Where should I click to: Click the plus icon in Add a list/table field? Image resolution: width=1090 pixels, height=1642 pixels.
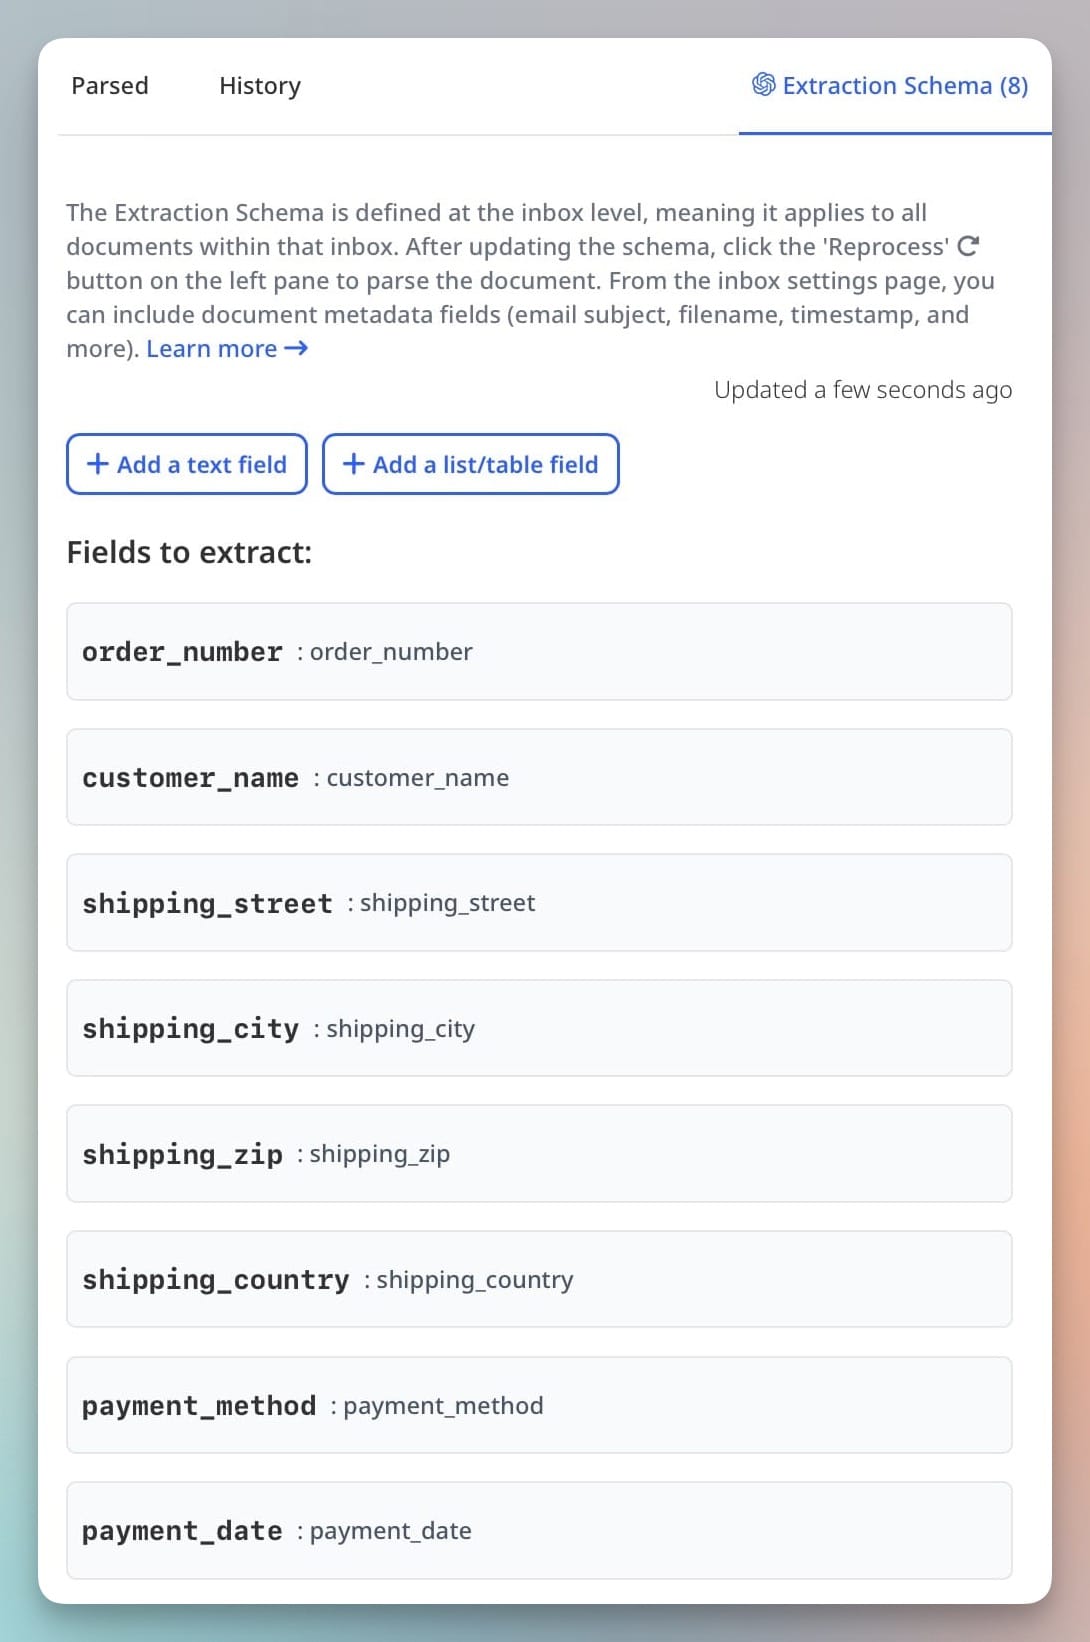pos(353,464)
